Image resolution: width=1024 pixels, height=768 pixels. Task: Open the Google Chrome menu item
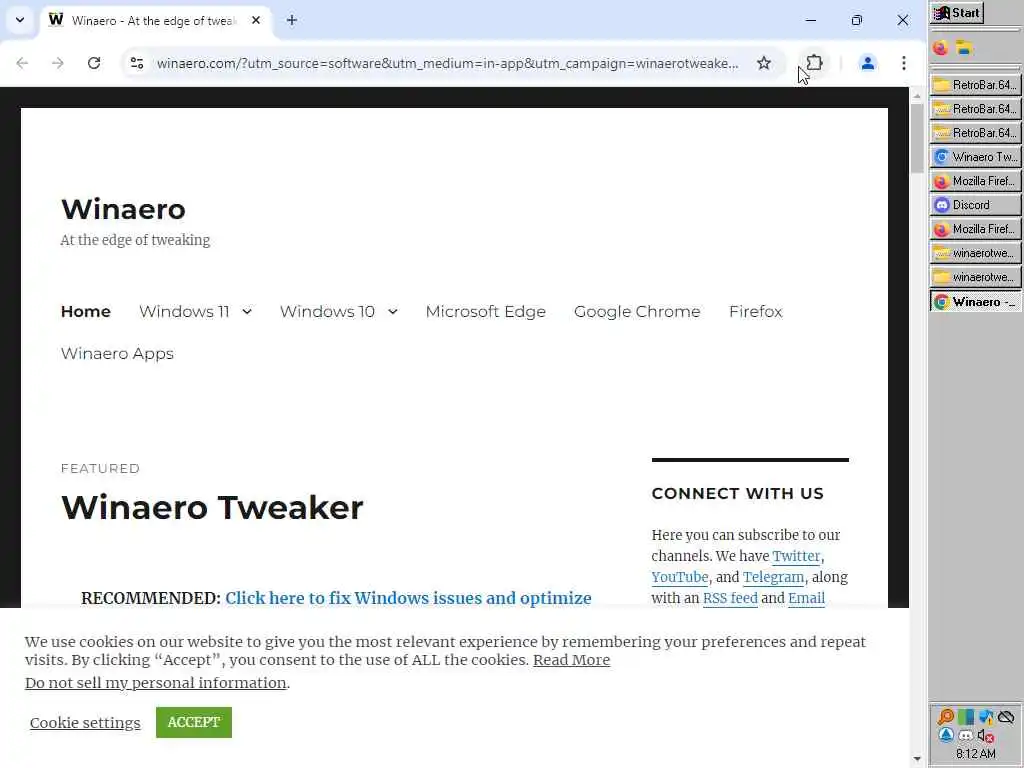click(637, 312)
